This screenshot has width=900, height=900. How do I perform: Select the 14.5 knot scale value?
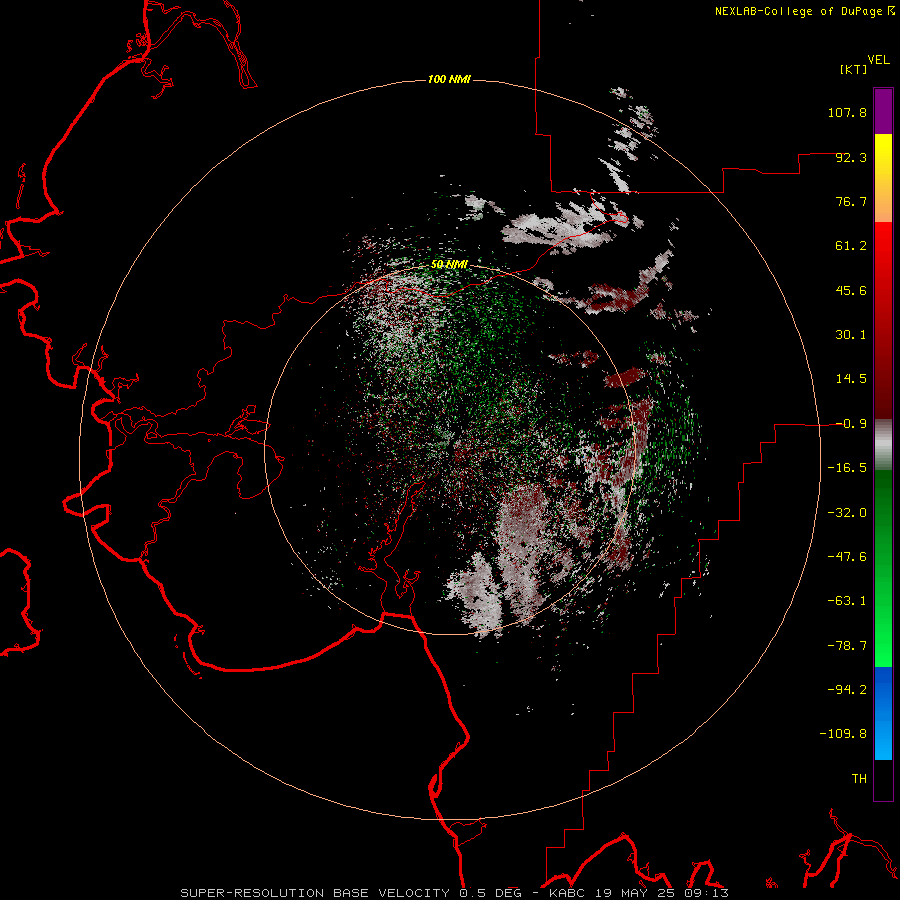851,379
